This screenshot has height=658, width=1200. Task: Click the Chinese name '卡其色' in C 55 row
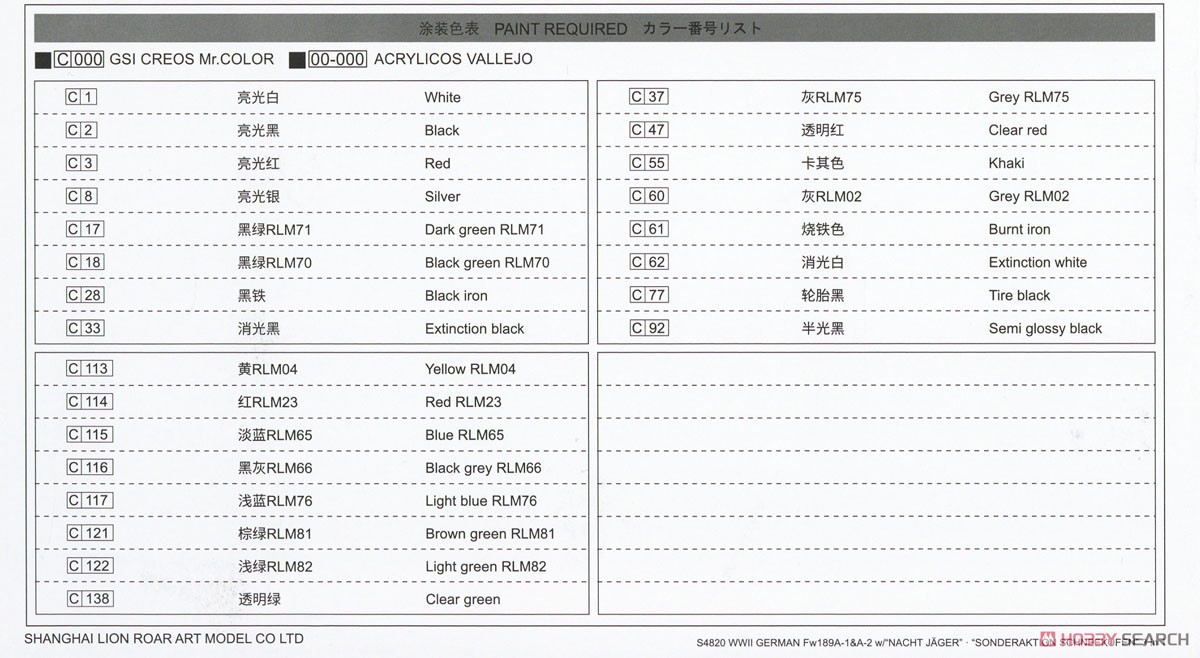click(822, 163)
